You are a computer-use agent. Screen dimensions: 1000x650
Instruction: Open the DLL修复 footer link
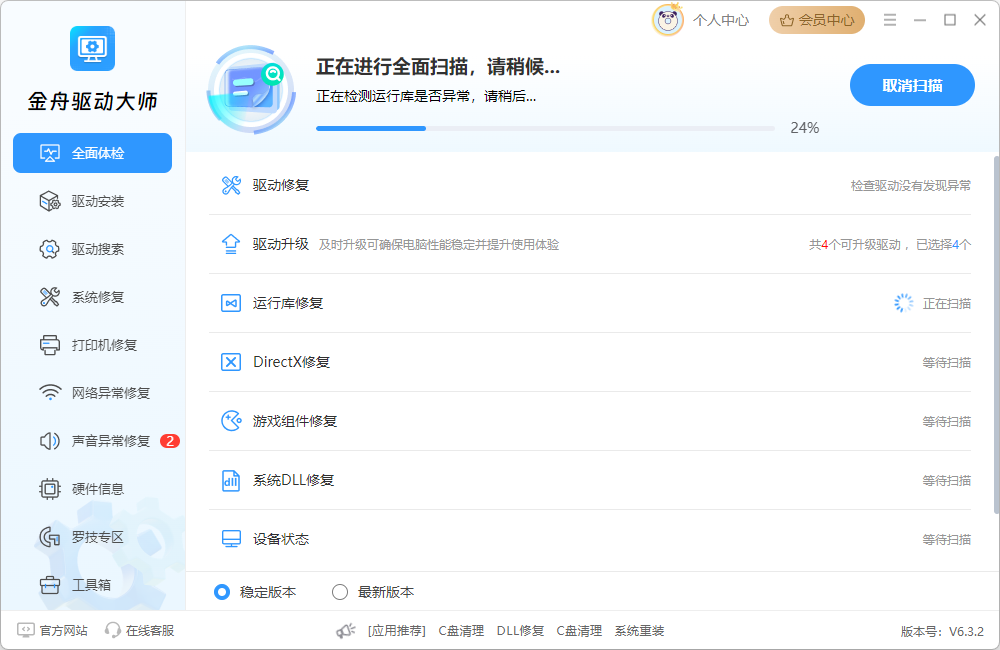pos(520,631)
